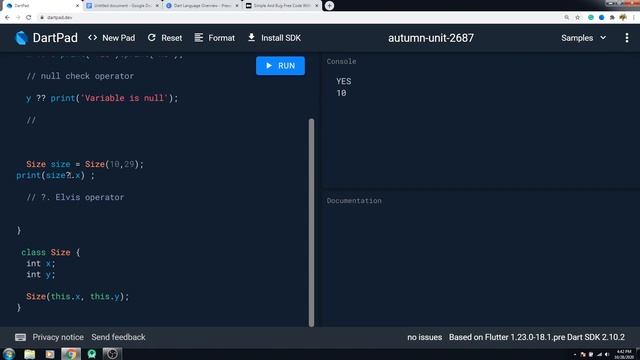Click the '// ?. Elvis operator' comment
The width and height of the screenshot is (640, 360).
point(75,197)
